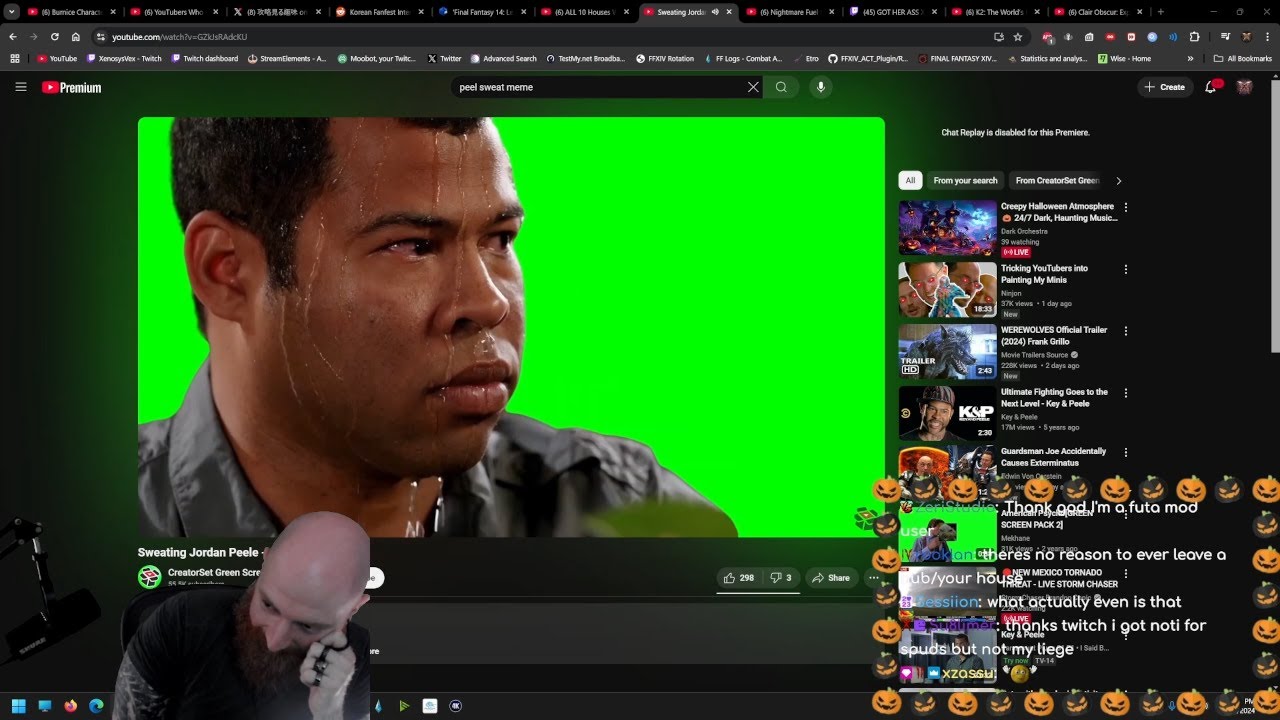The height and width of the screenshot is (720, 1280).
Task: Switch to the 'Final Fantasy 14' tab
Action: 482,12
